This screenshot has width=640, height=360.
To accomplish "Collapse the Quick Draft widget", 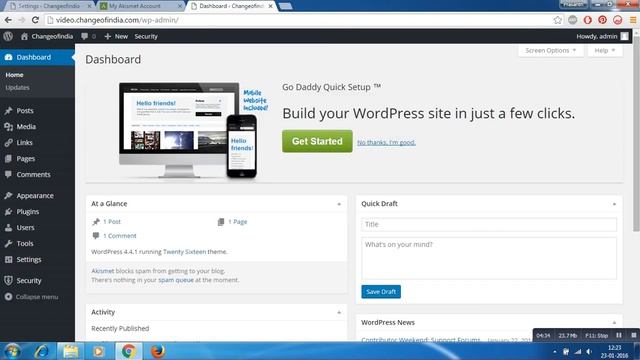I will tap(614, 204).
